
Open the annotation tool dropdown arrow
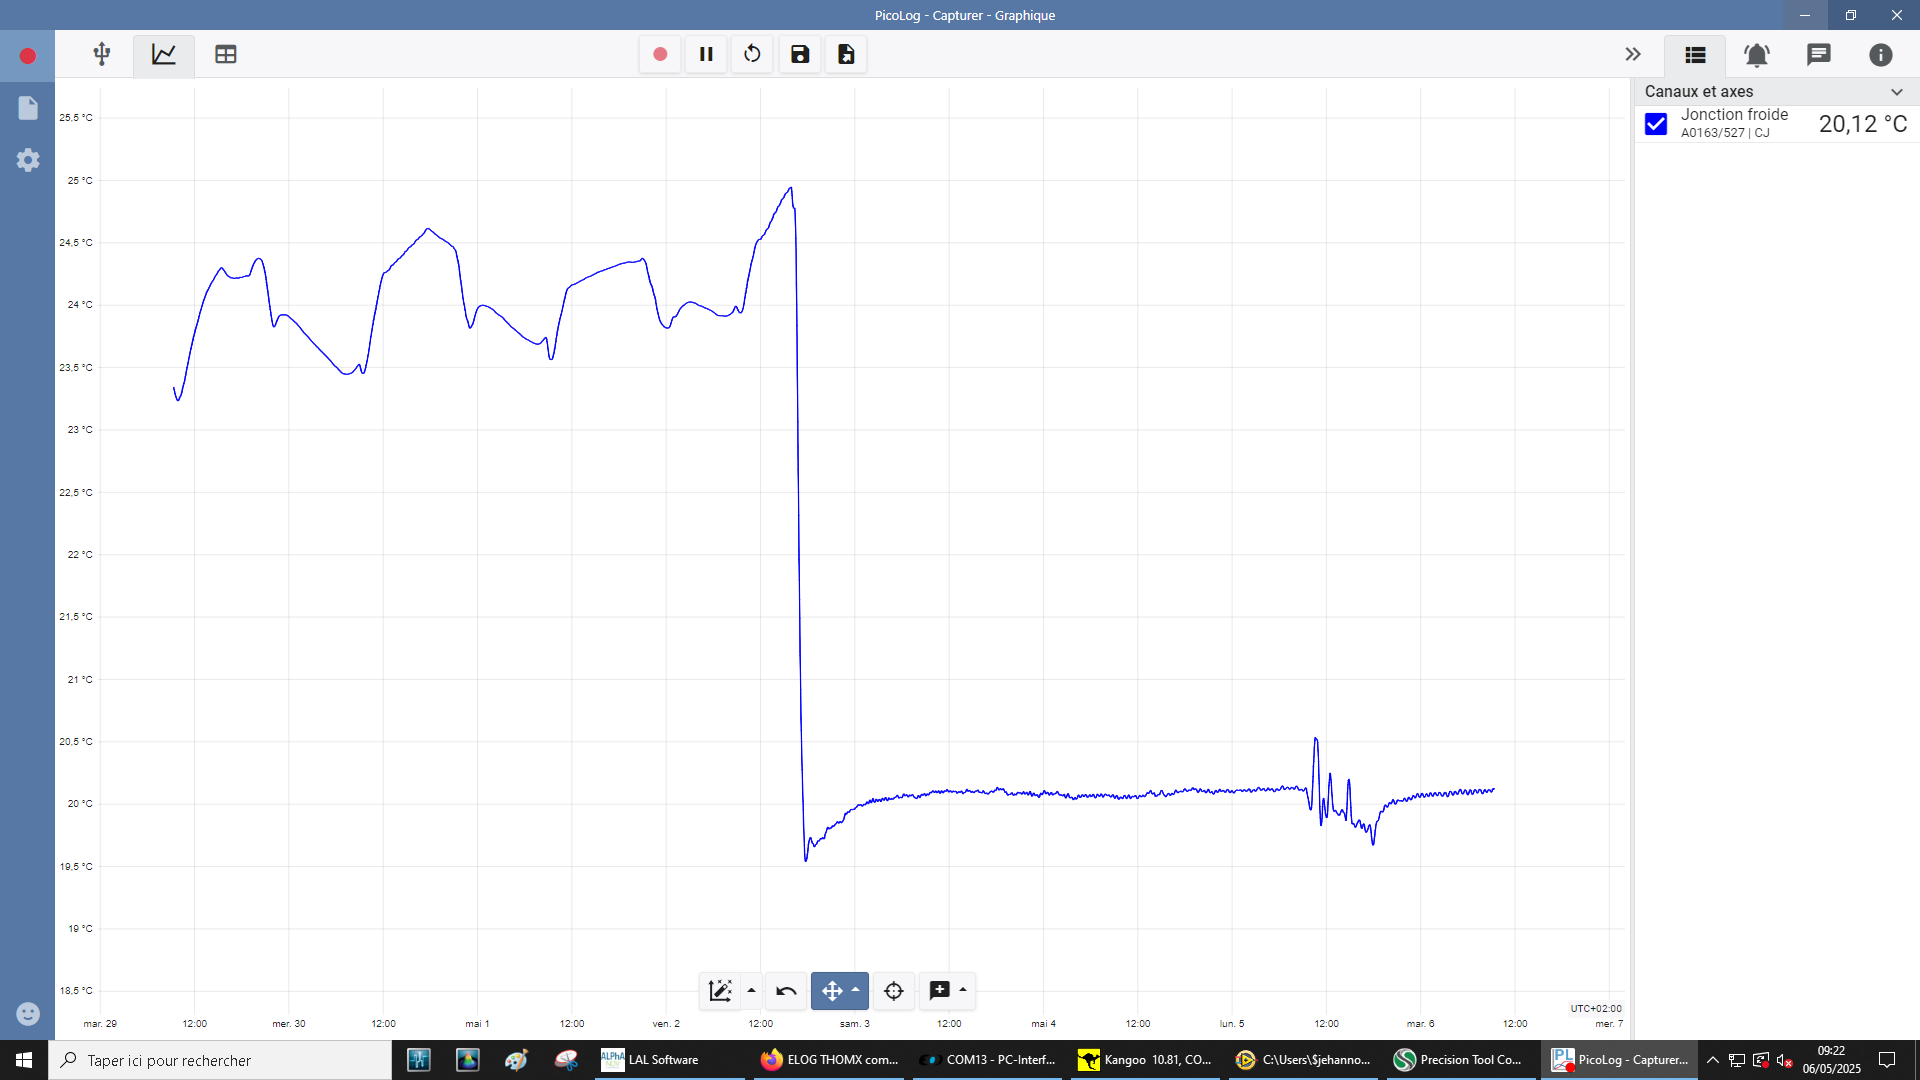(963, 990)
